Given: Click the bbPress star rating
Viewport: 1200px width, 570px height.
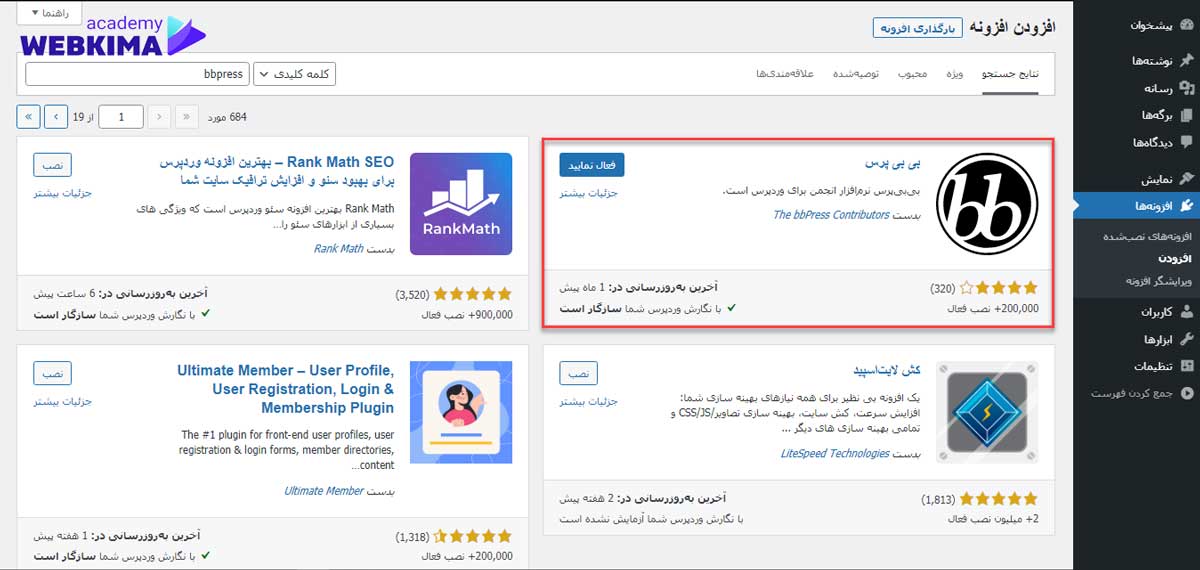Looking at the screenshot, I should (999, 288).
